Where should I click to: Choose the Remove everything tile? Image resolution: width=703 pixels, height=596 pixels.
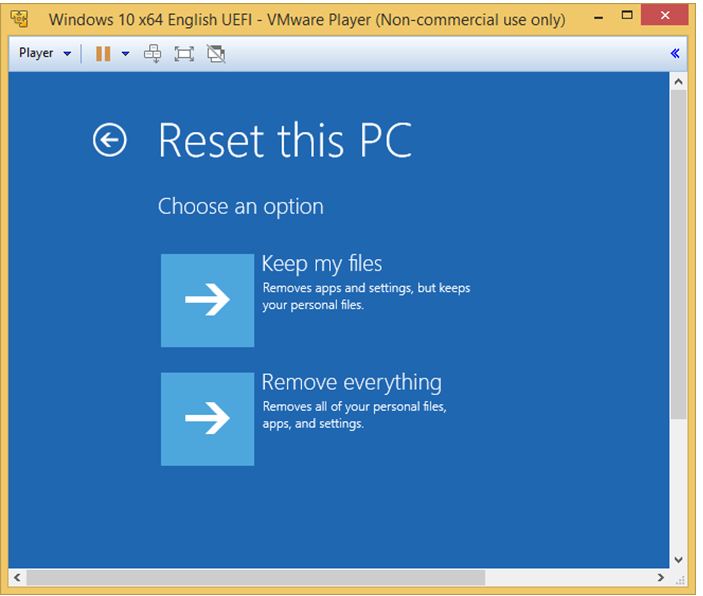pyautogui.click(x=208, y=418)
